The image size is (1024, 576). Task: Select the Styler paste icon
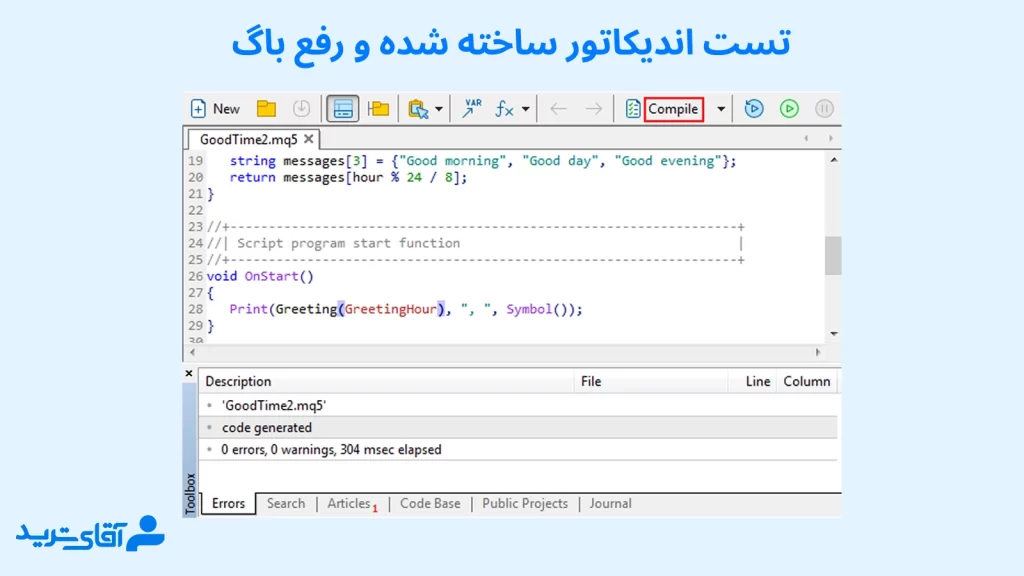tap(418, 108)
